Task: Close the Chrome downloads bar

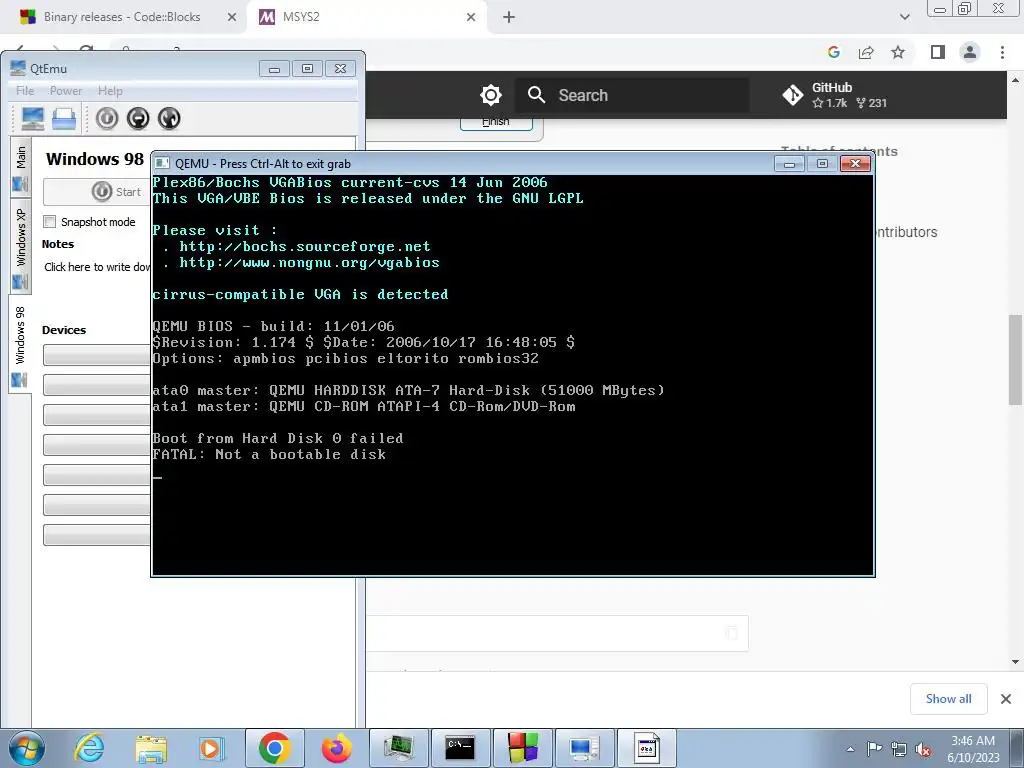Action: click(x=1006, y=699)
